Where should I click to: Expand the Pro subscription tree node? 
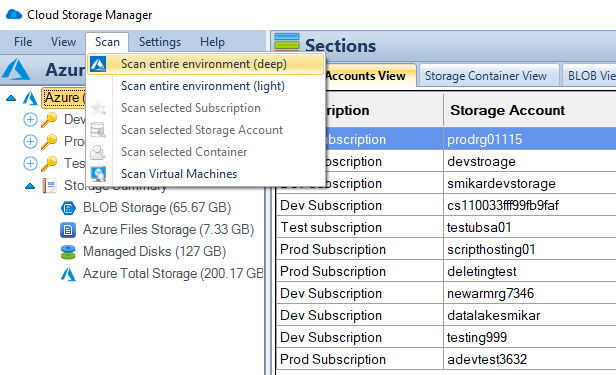coord(30,141)
